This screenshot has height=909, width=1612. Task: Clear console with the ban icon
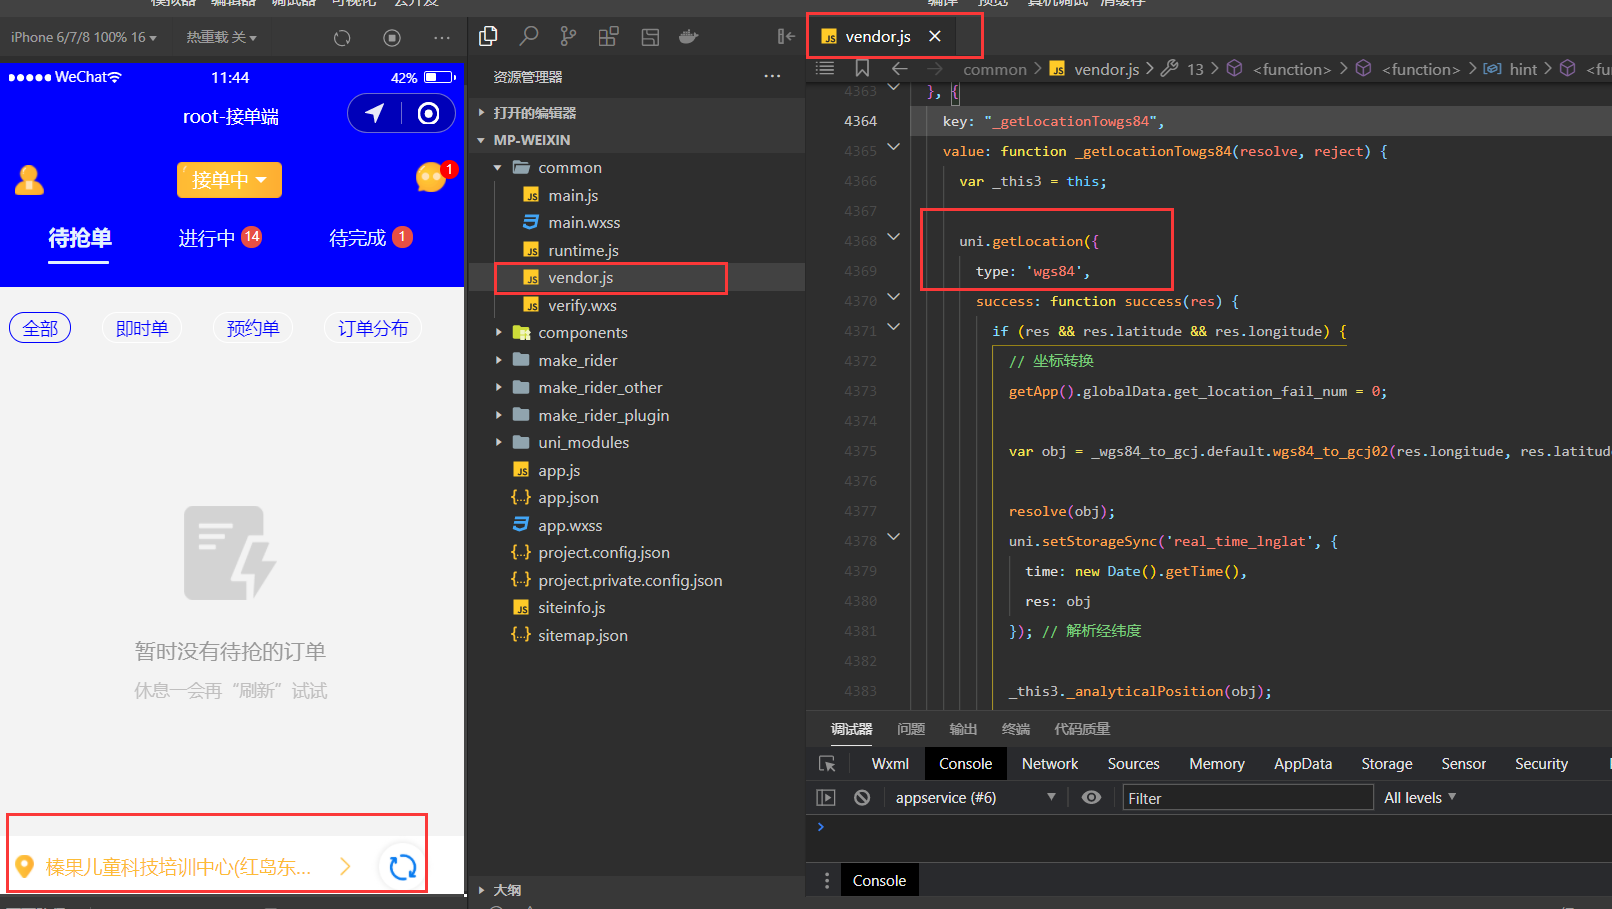tap(862, 798)
